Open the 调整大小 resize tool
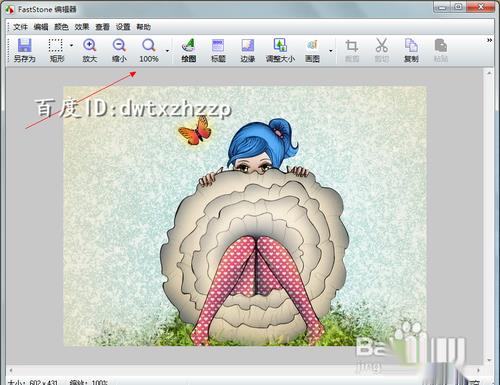 pyautogui.click(x=280, y=50)
